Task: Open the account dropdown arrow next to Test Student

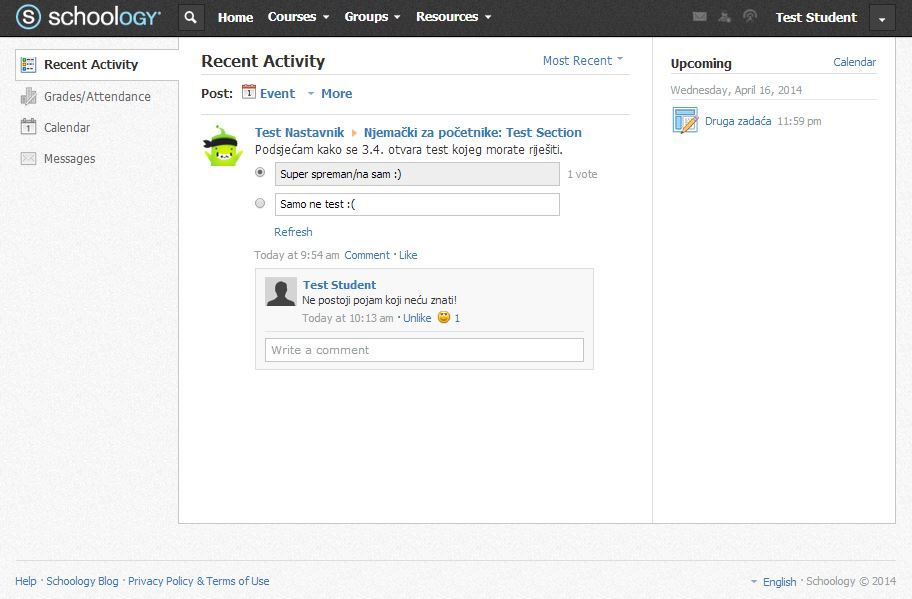Action: click(x=881, y=18)
